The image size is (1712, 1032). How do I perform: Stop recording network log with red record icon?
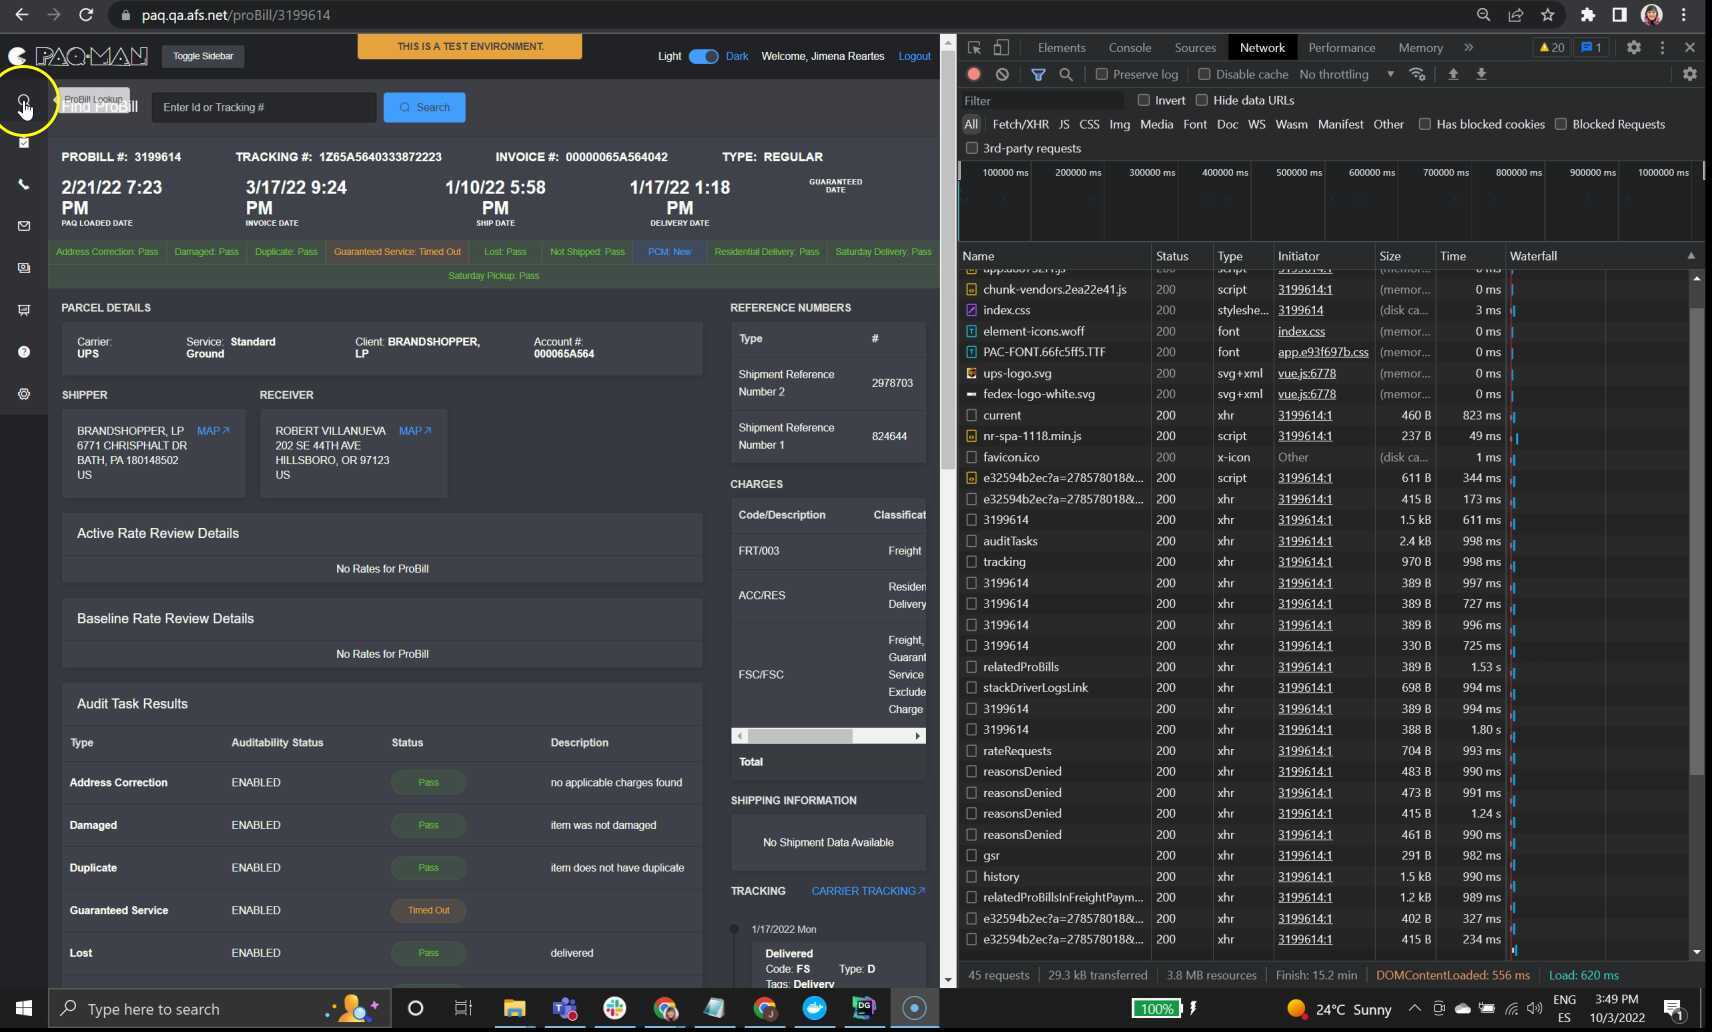pos(974,74)
